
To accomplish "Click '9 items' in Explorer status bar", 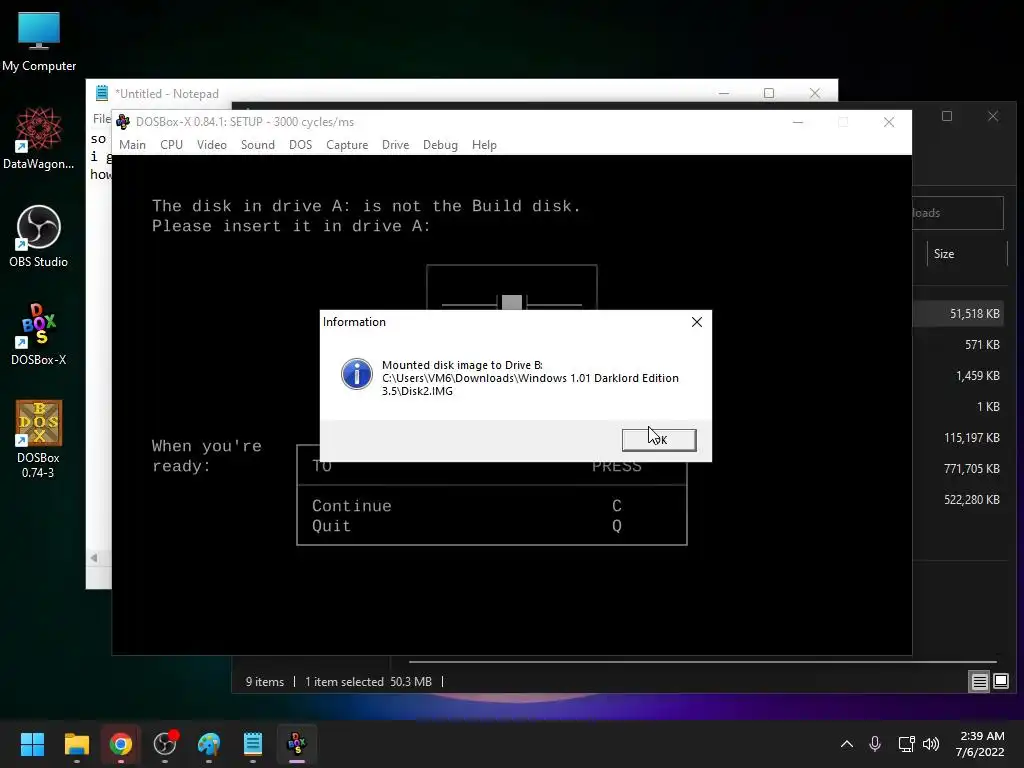I will [x=264, y=682].
